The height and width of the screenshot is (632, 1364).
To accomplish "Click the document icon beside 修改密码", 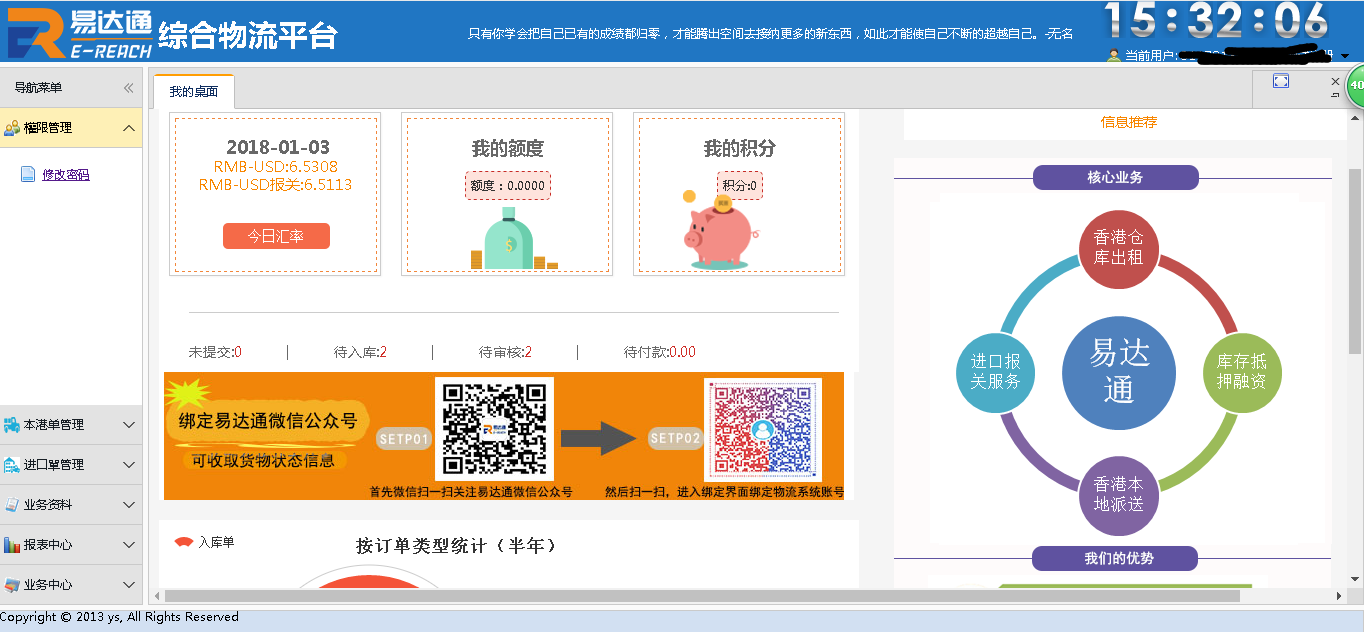I will 28,175.
